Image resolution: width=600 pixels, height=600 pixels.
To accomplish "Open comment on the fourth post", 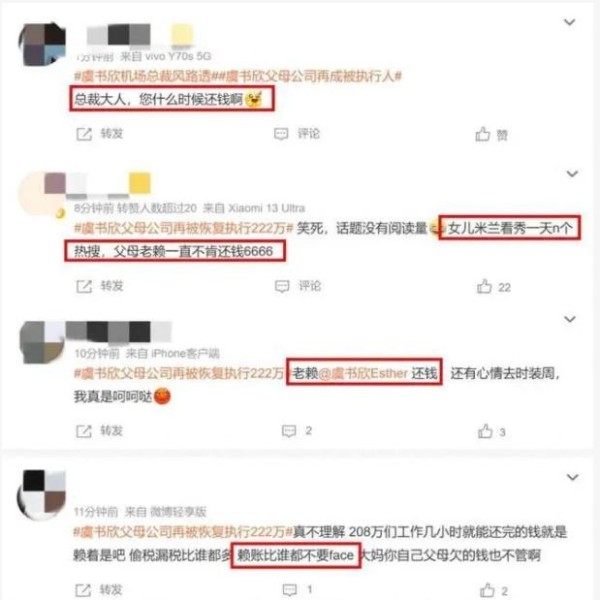I will 289,590.
